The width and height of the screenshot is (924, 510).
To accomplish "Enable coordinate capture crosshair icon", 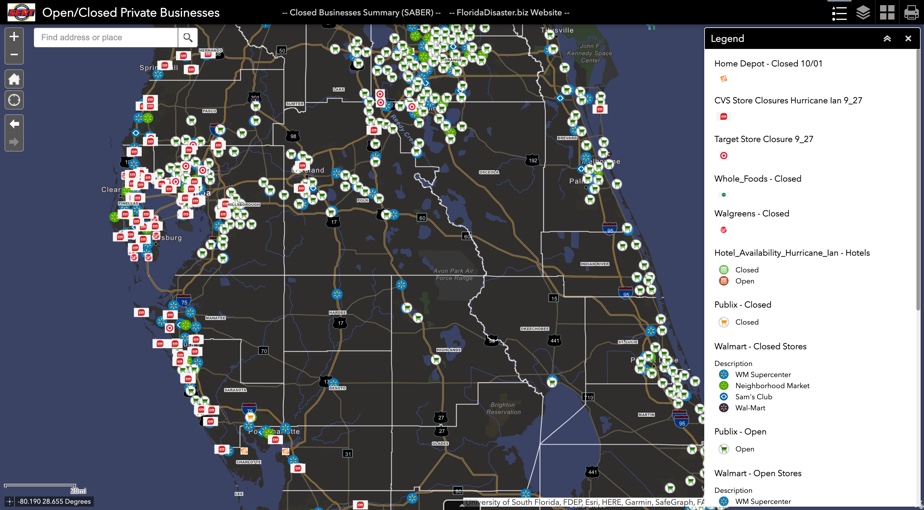I will click(9, 501).
